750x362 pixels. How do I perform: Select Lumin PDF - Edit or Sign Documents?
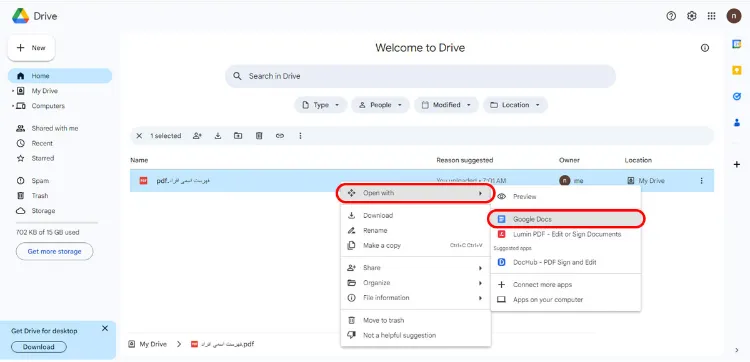tap(565, 234)
